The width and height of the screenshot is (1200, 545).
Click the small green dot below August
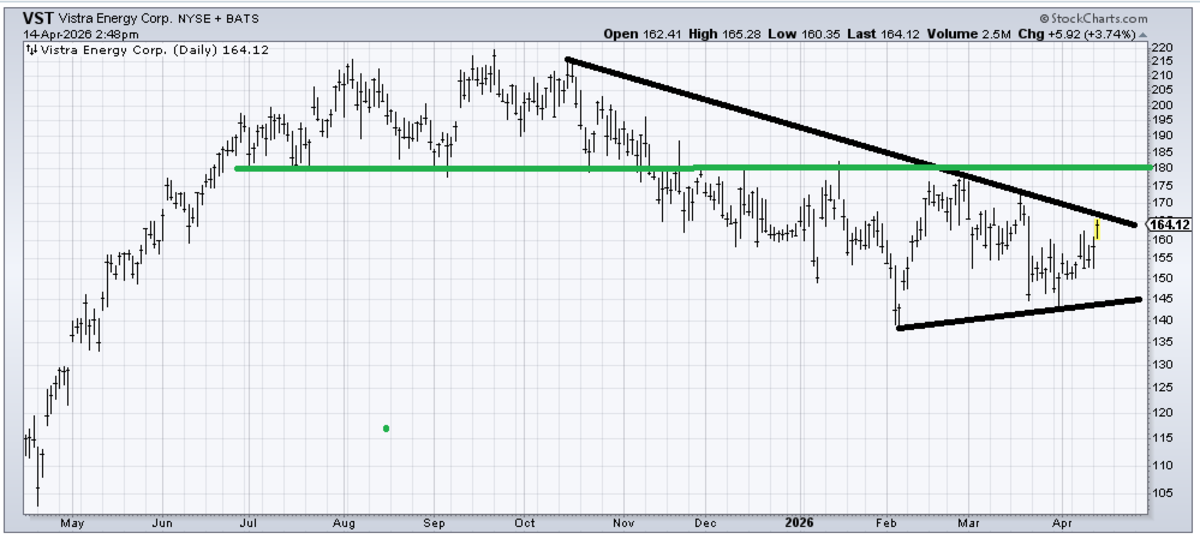tap(386, 429)
